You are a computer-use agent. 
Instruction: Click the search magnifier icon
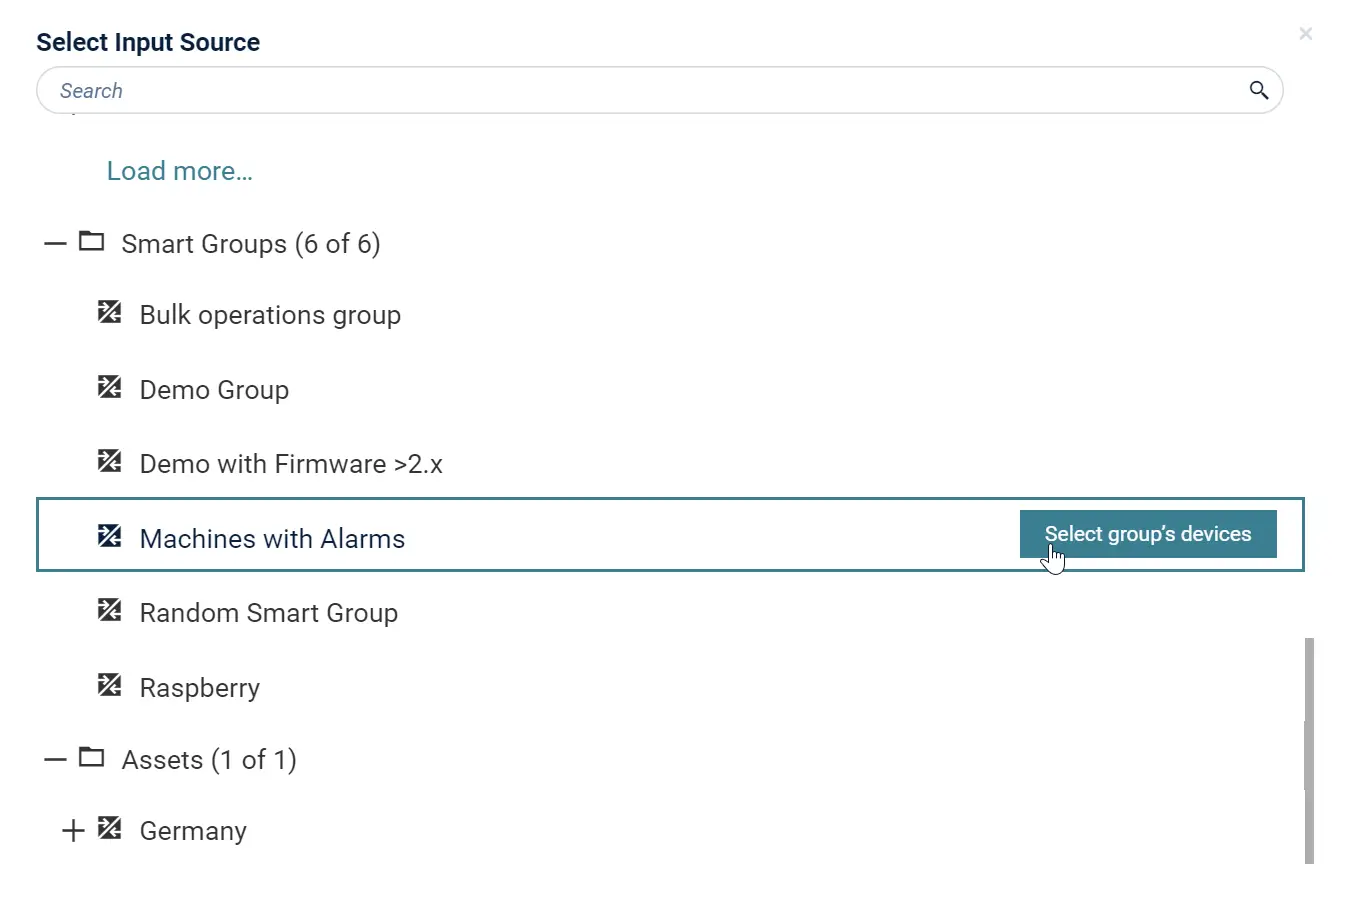pos(1258,91)
